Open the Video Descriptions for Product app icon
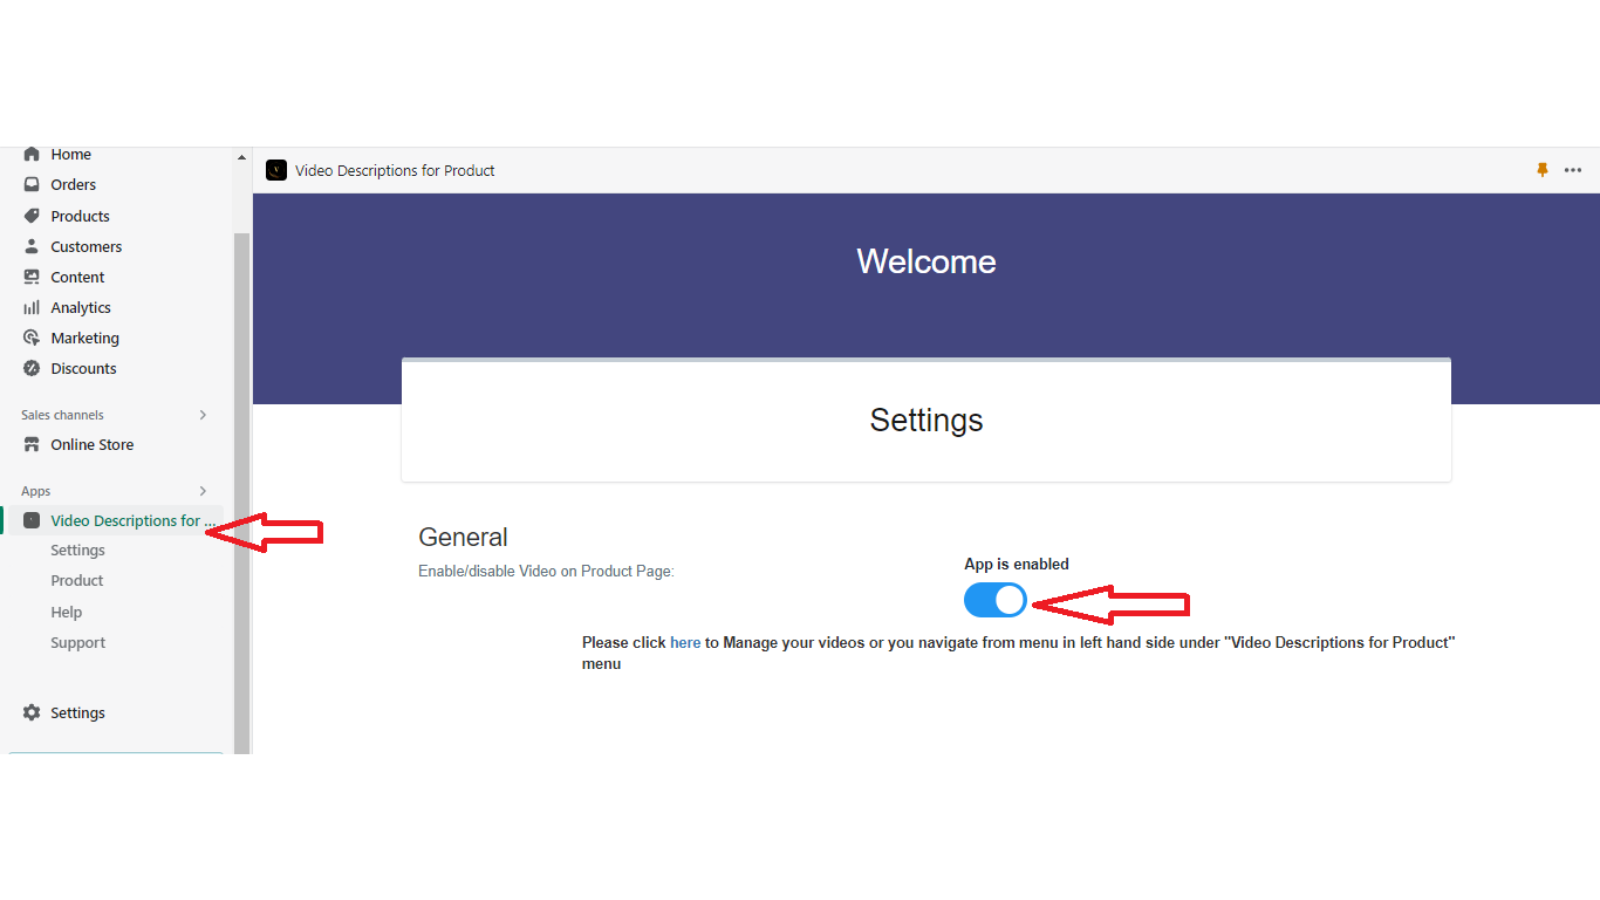Image resolution: width=1600 pixels, height=900 pixels. [33, 520]
